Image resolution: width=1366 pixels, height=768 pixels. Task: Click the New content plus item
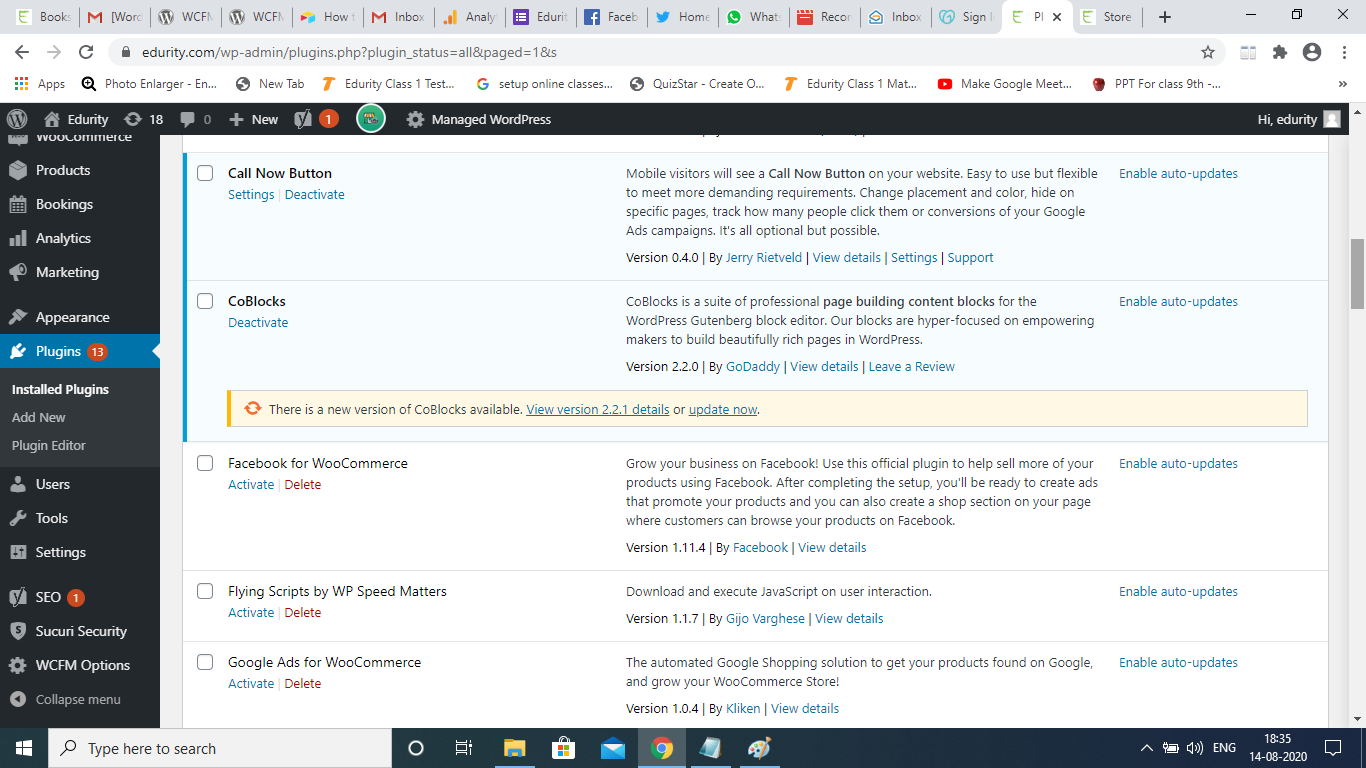point(253,119)
